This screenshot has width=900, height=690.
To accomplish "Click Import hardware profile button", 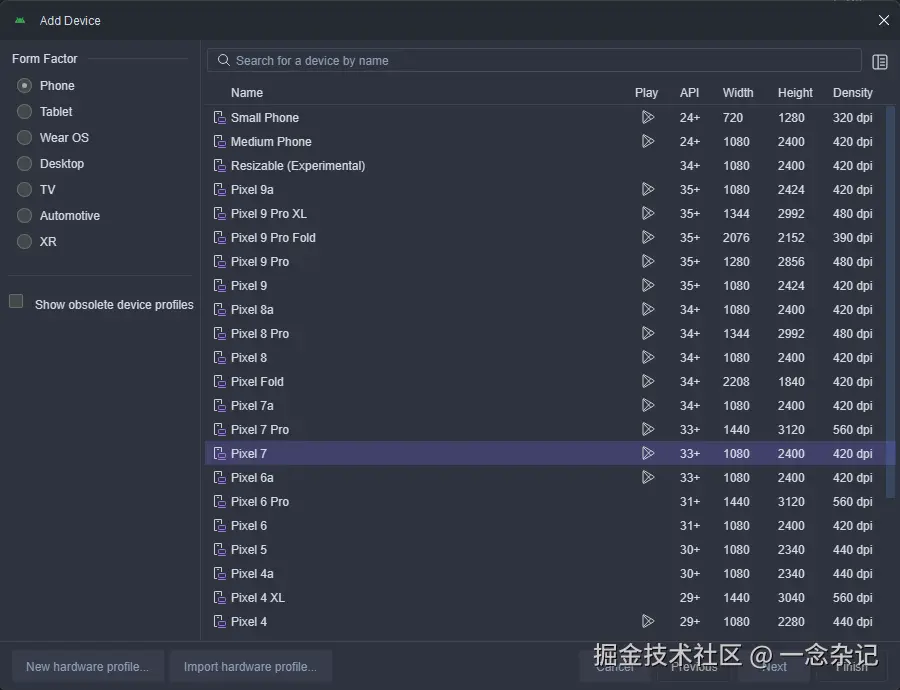I will coord(250,666).
